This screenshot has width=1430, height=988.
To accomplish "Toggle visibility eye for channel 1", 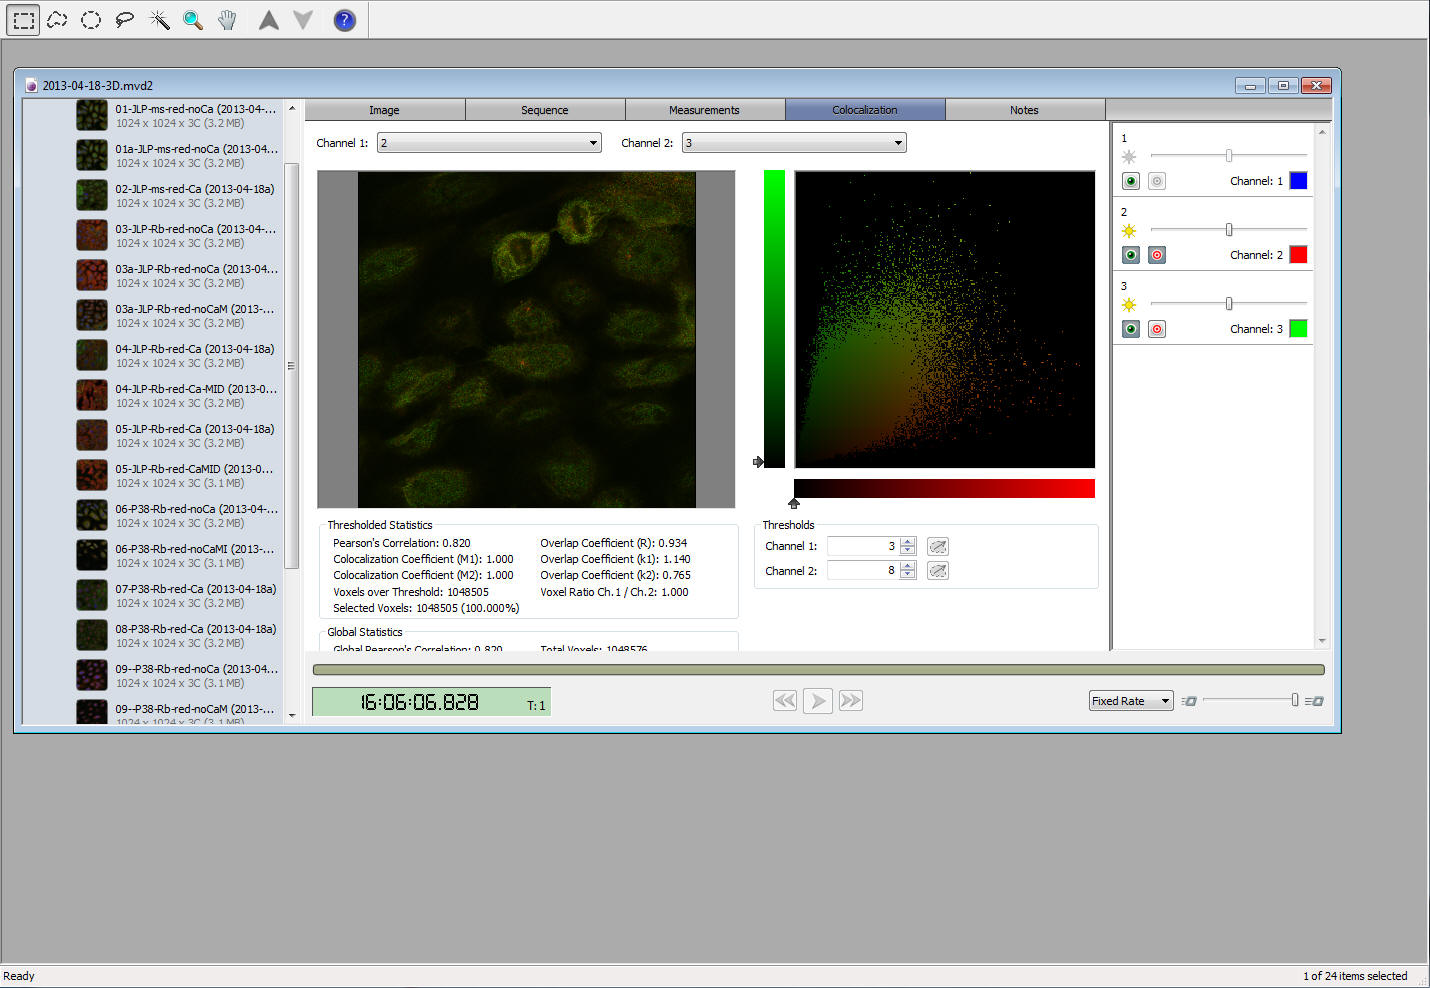I will (x=1131, y=181).
